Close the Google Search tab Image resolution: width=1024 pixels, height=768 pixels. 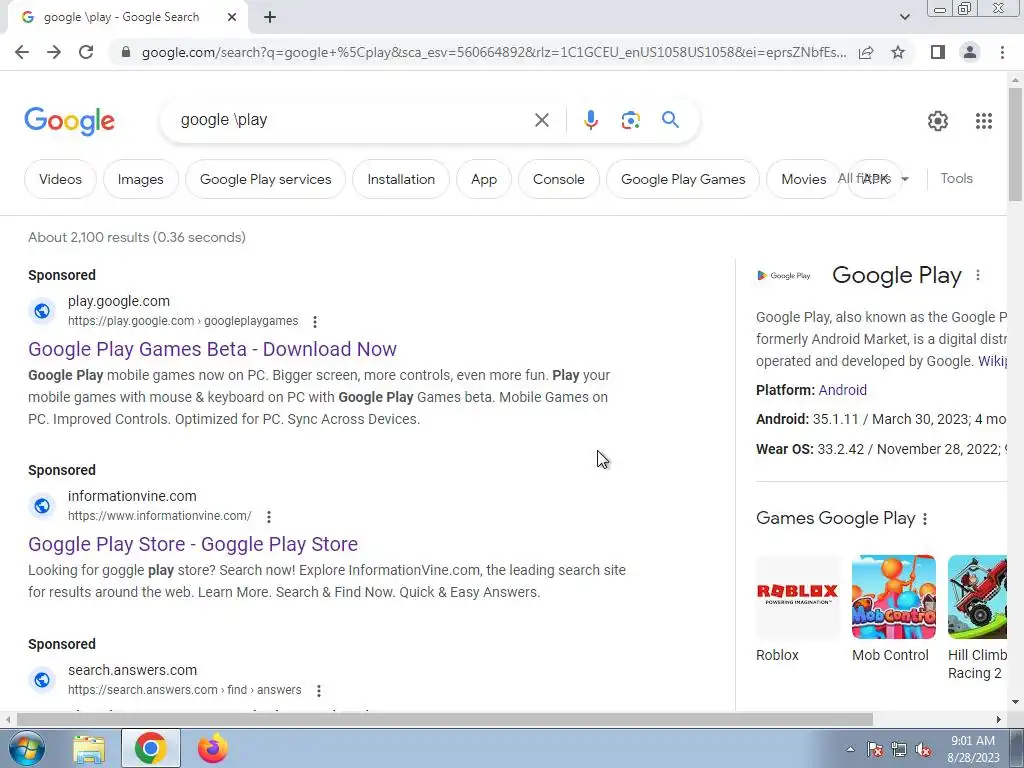point(232,18)
